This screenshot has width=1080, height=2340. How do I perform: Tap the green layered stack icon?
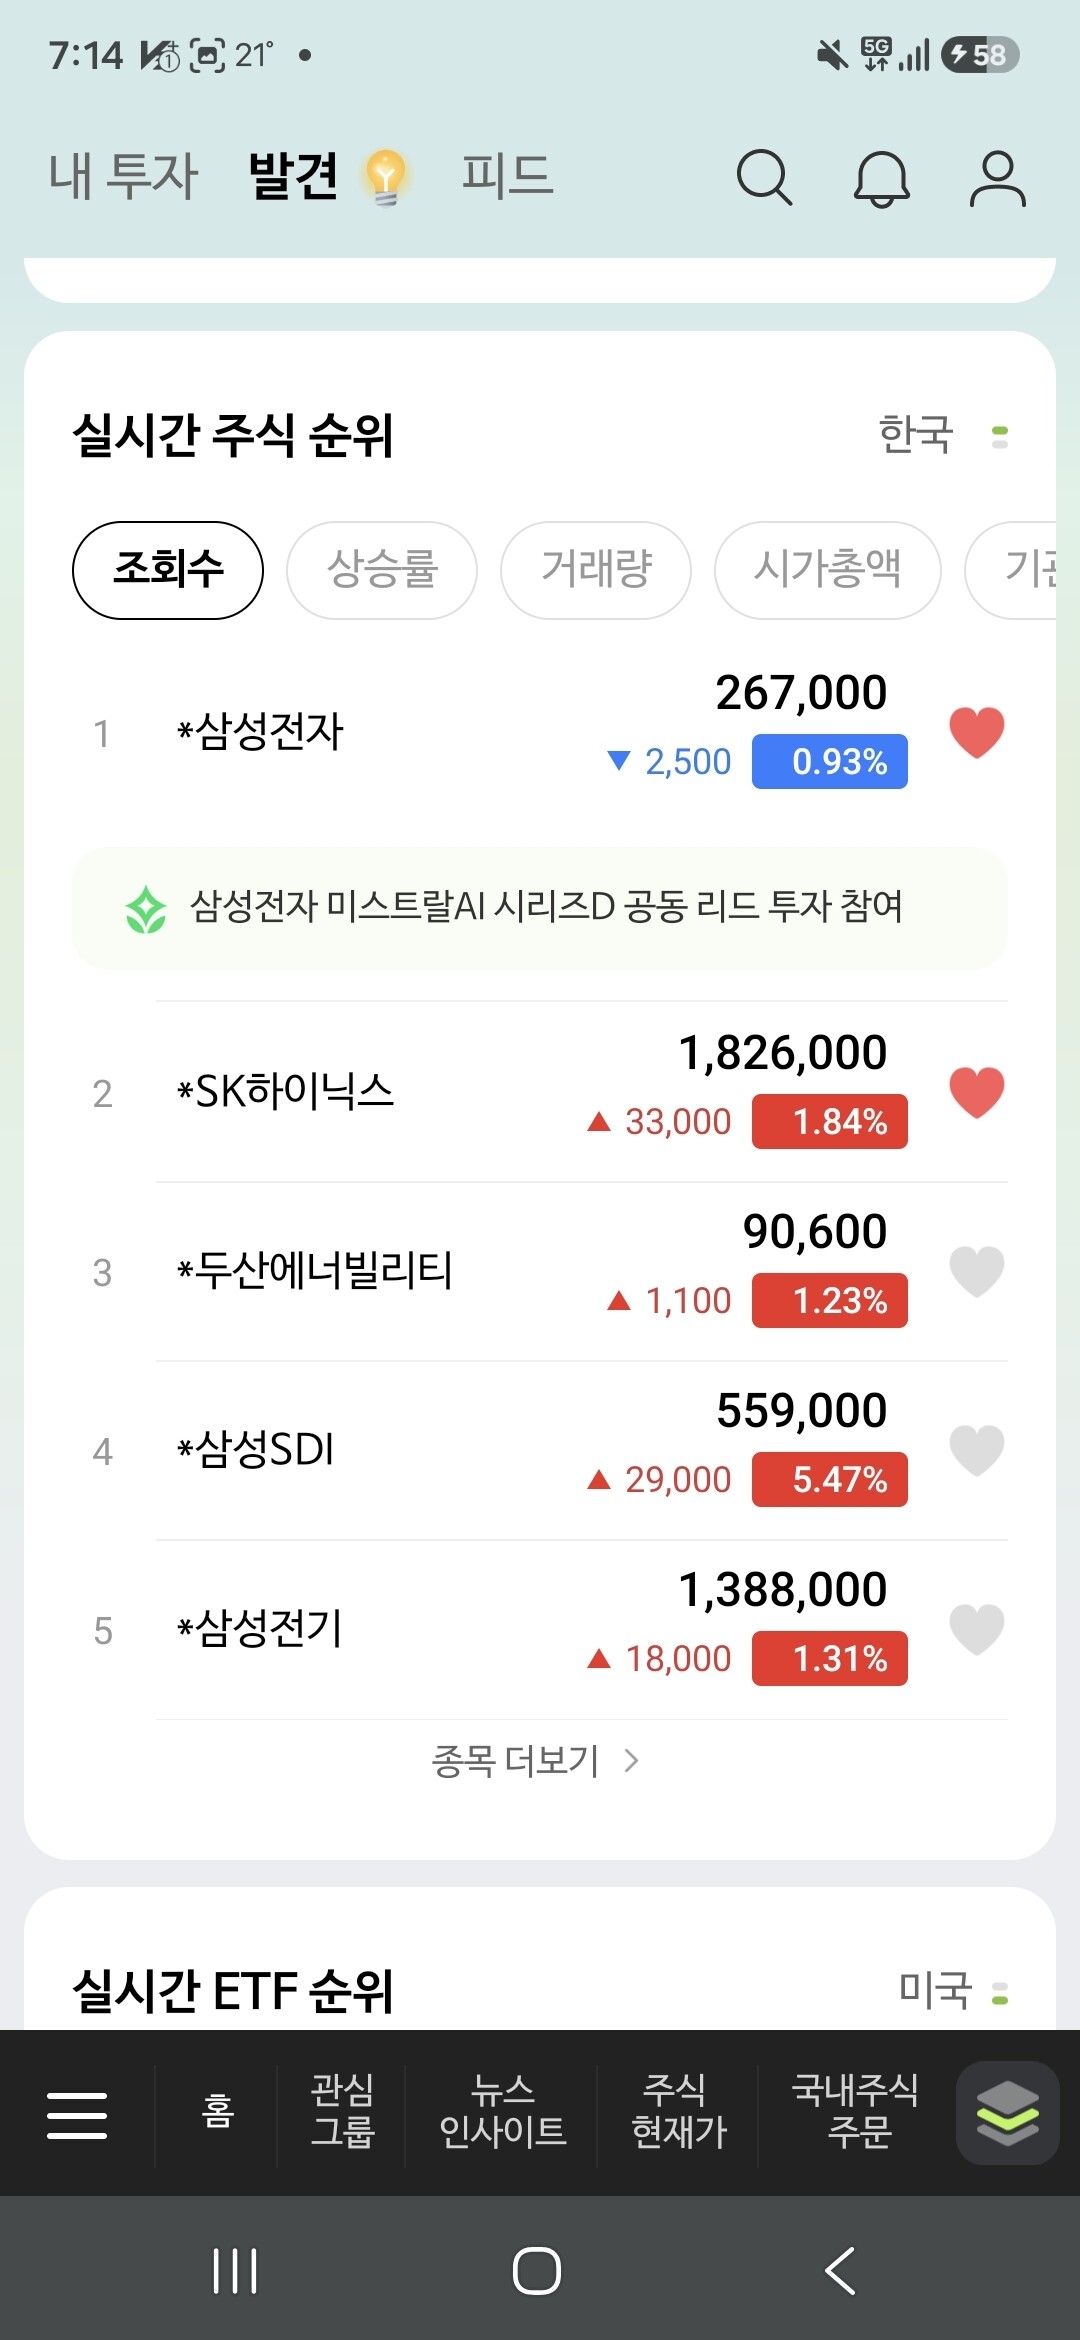1007,2113
